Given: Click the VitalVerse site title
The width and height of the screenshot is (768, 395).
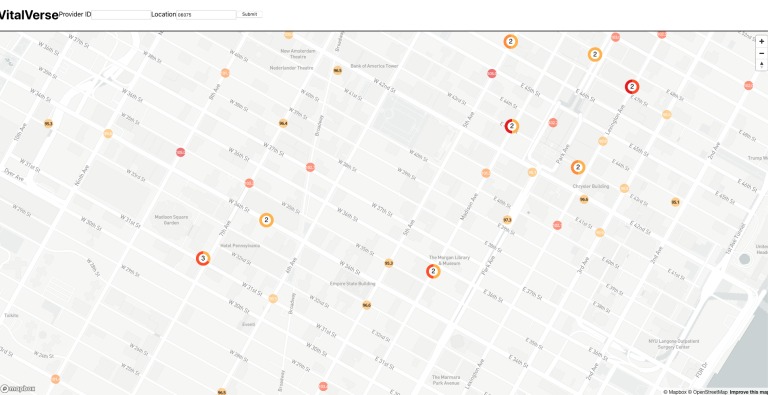Looking at the screenshot, I should tap(28, 15).
